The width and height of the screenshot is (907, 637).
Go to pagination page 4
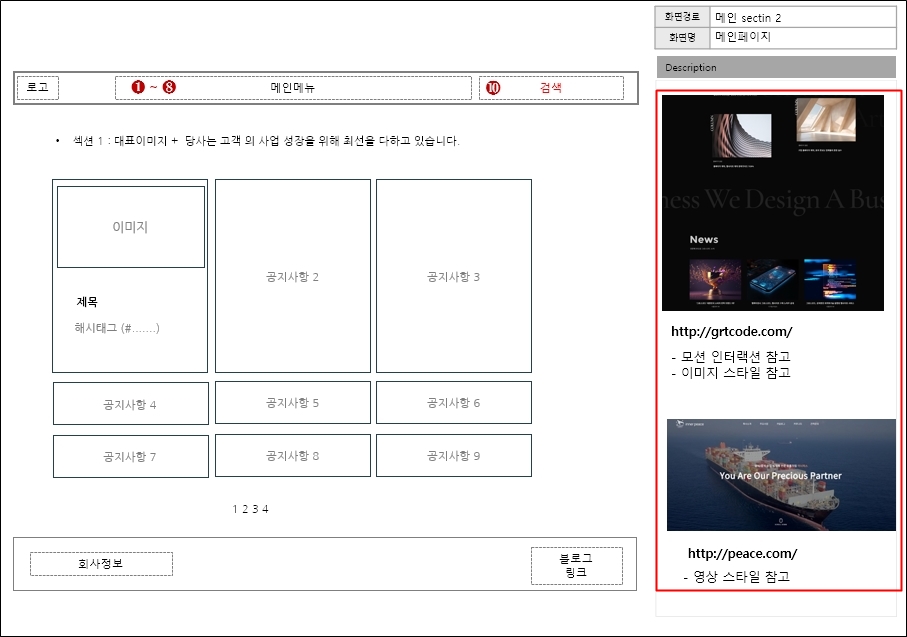265,509
